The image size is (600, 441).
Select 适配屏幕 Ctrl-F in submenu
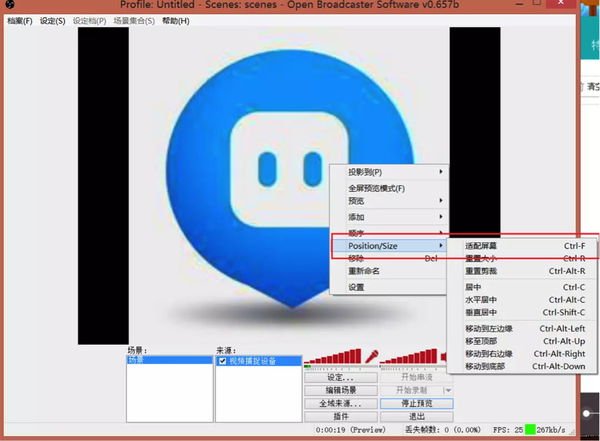click(523, 246)
